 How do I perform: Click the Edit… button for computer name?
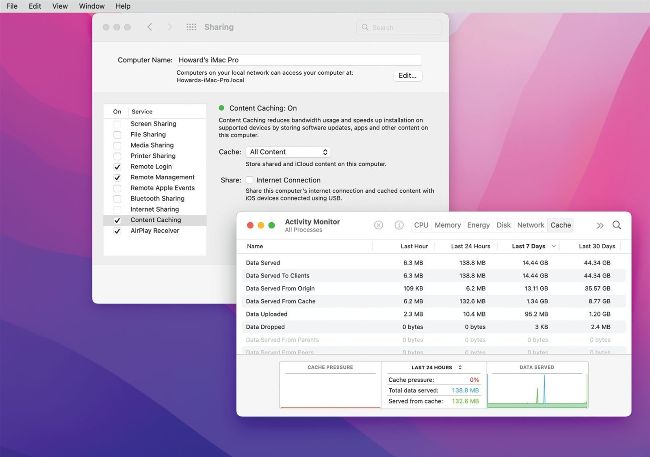click(x=406, y=75)
